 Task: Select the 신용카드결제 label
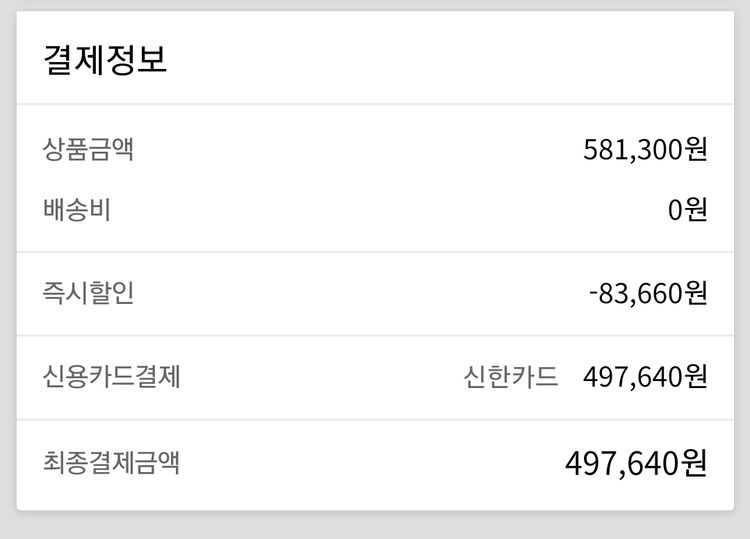coord(112,377)
